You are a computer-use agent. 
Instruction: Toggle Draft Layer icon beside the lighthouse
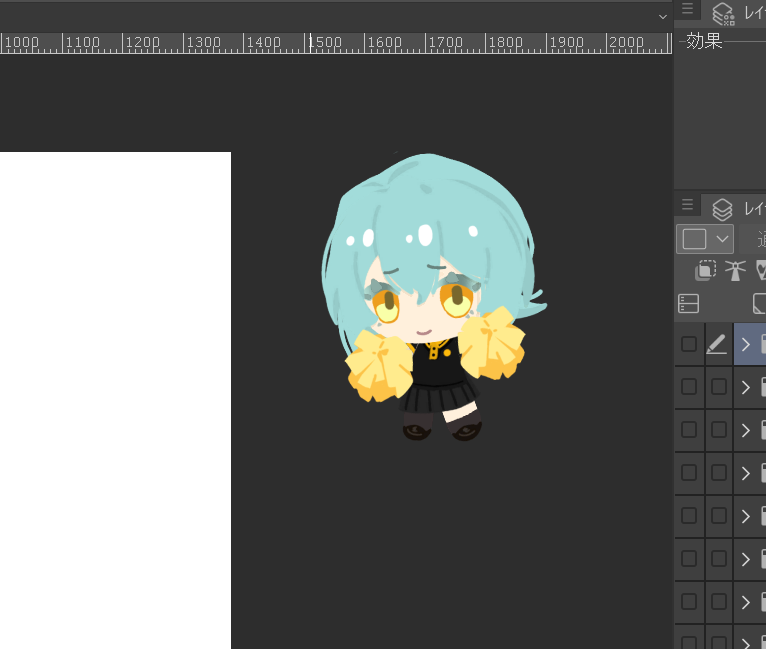pos(761,270)
